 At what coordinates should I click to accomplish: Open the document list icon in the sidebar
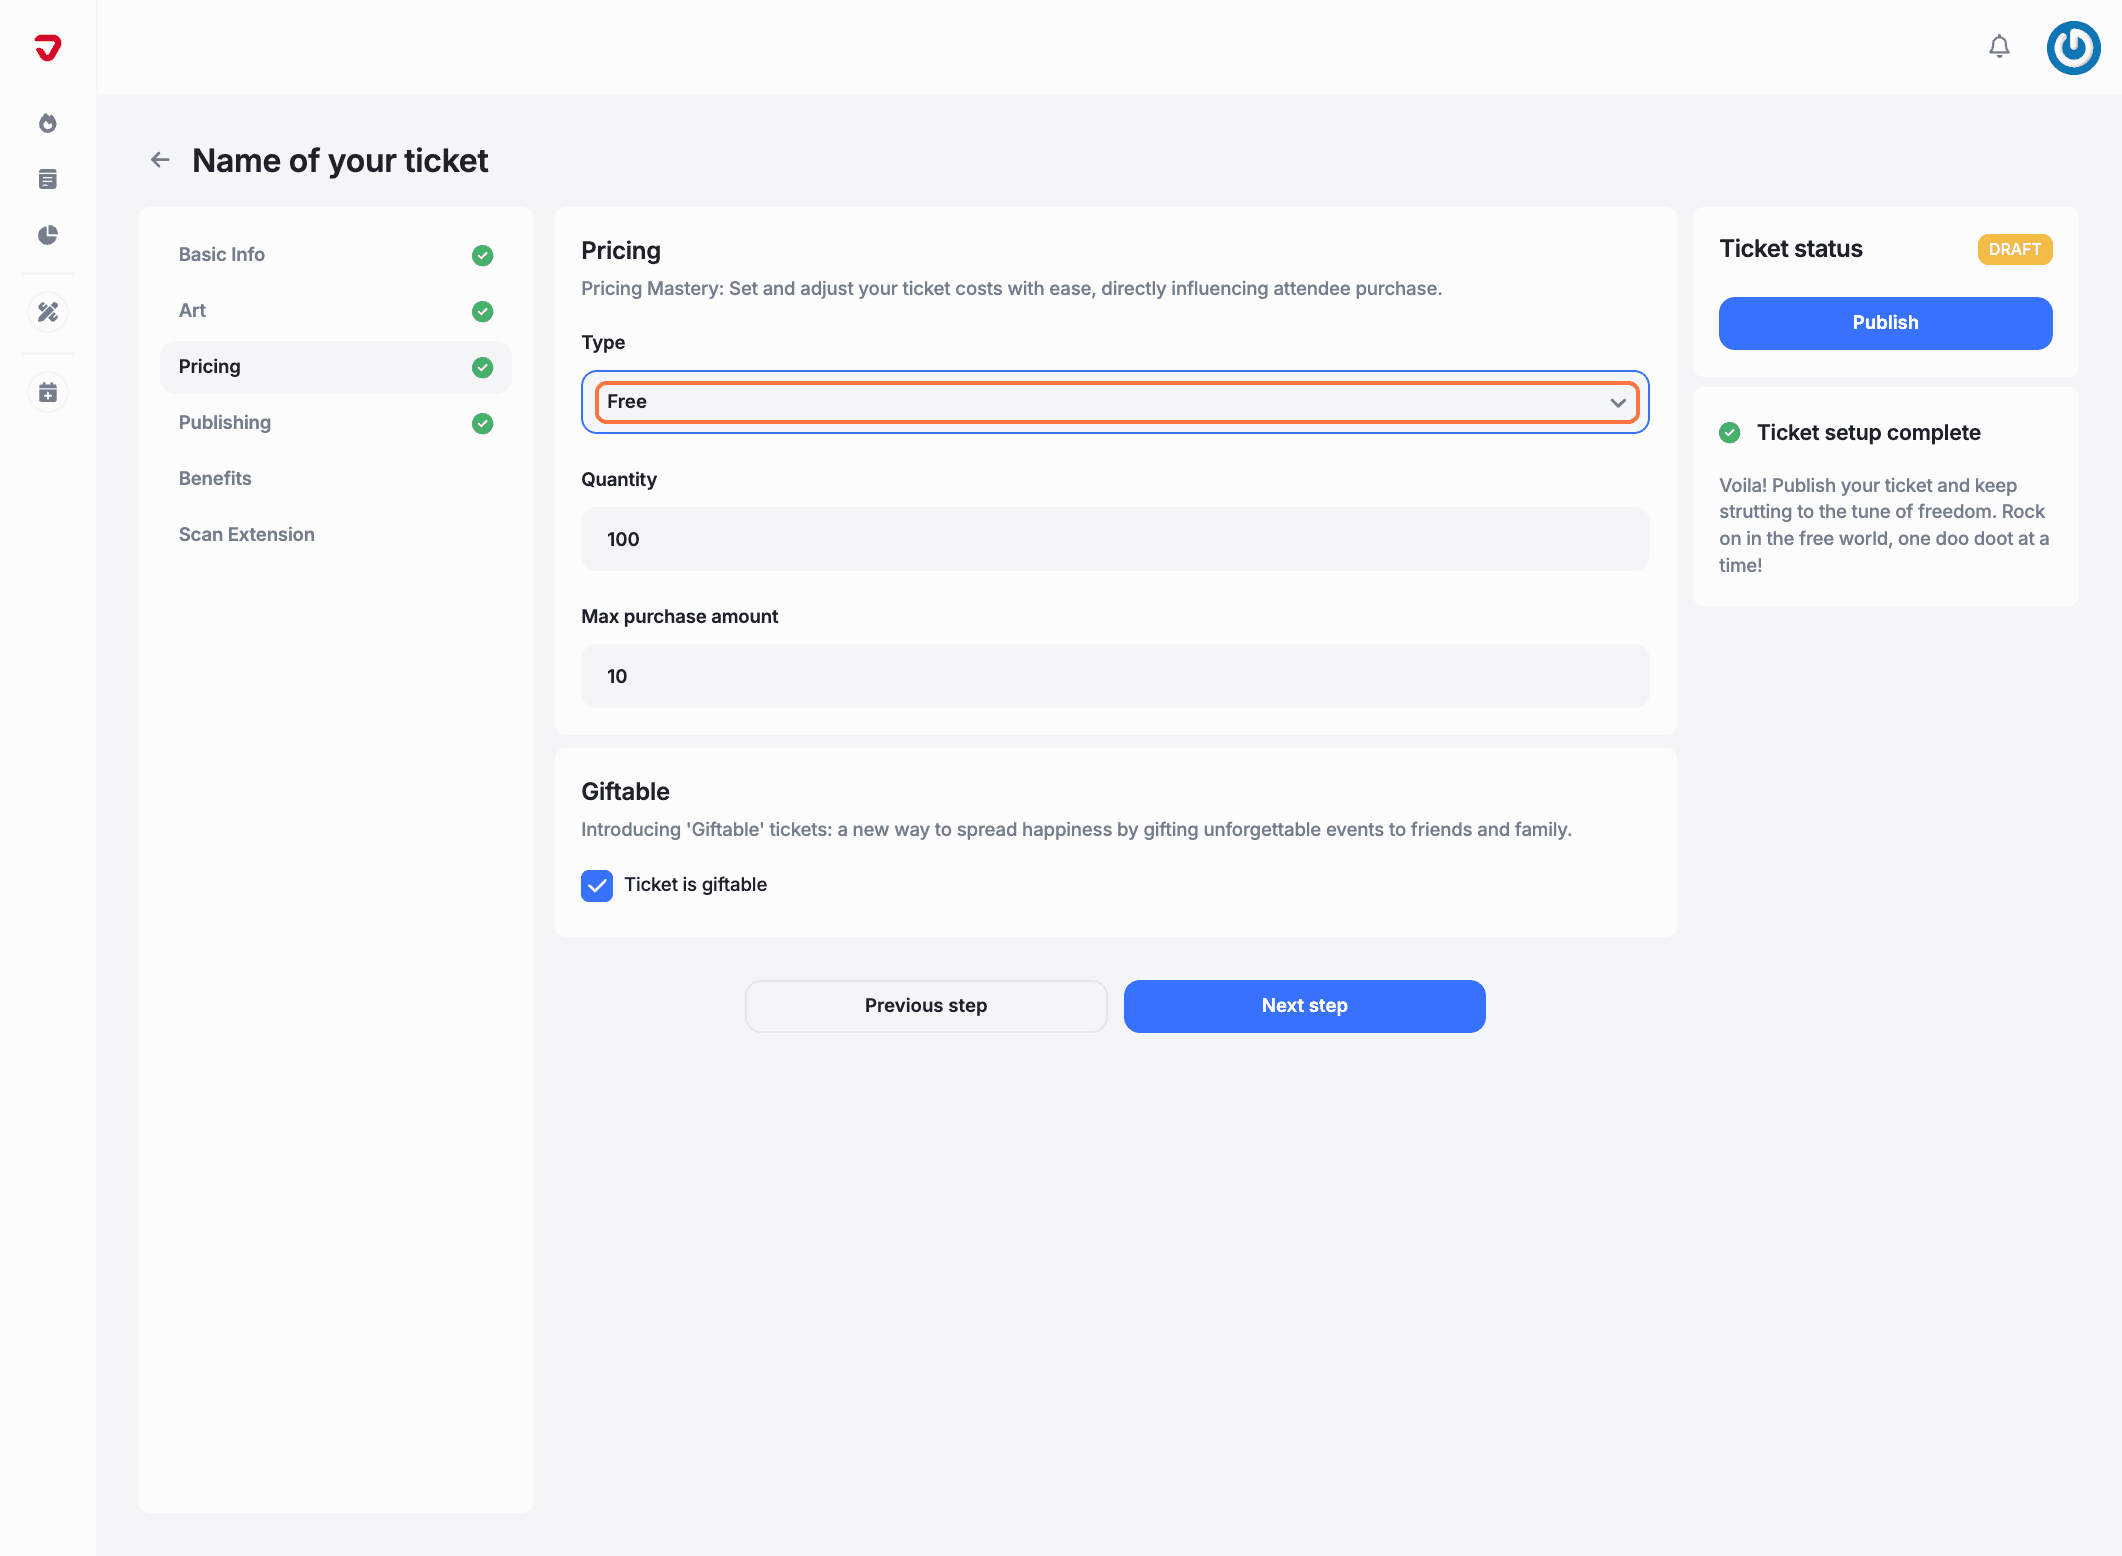click(47, 179)
